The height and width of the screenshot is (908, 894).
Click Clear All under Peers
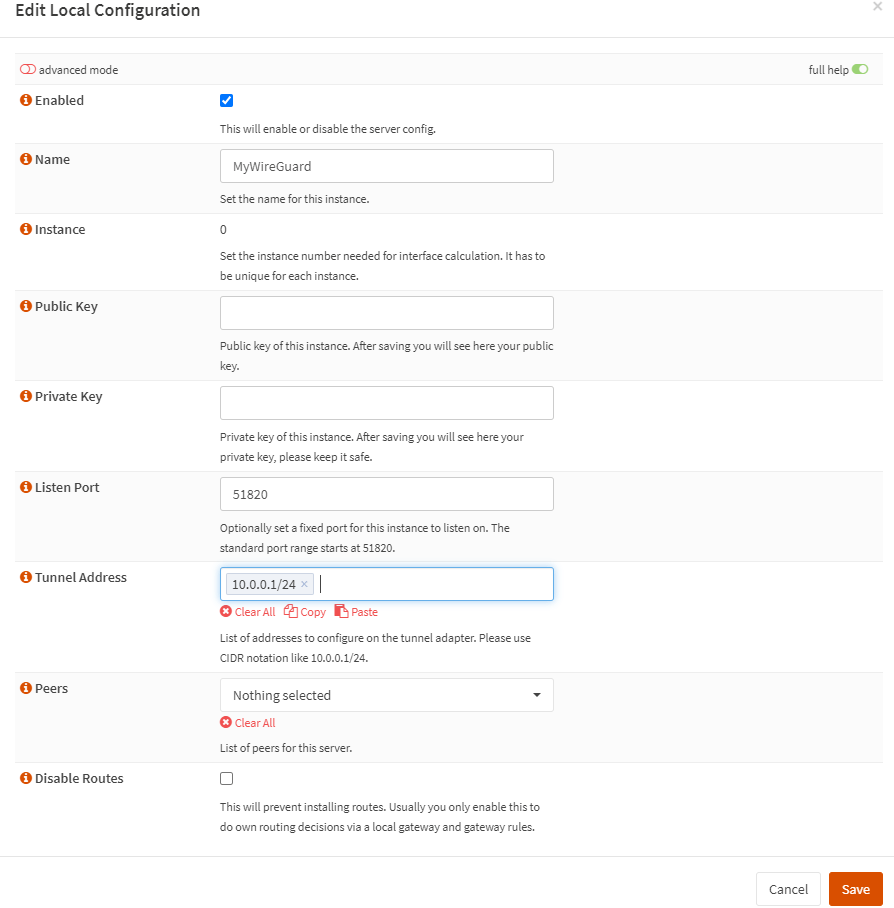(x=247, y=723)
